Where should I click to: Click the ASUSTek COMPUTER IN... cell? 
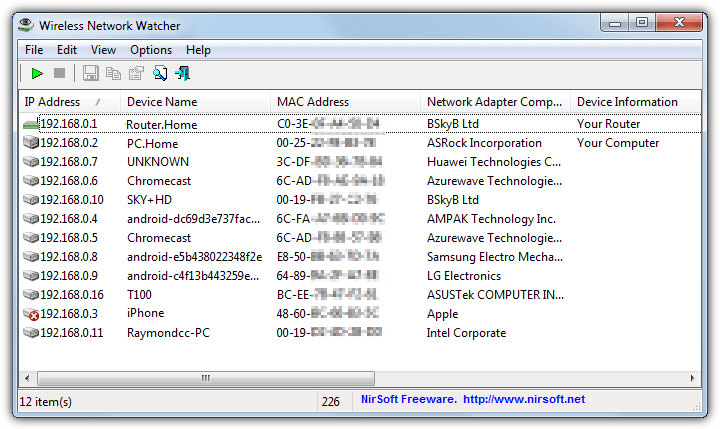tap(495, 294)
